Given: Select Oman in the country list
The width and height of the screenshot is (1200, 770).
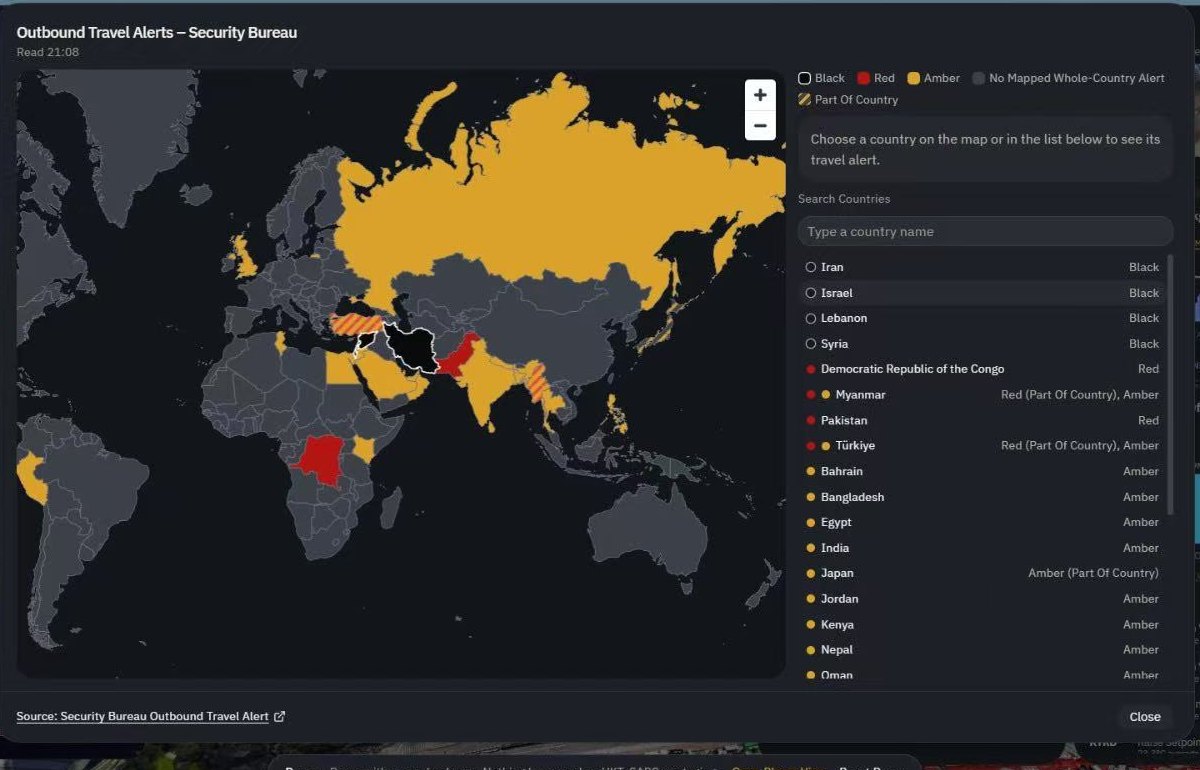Looking at the screenshot, I should (982, 674).
